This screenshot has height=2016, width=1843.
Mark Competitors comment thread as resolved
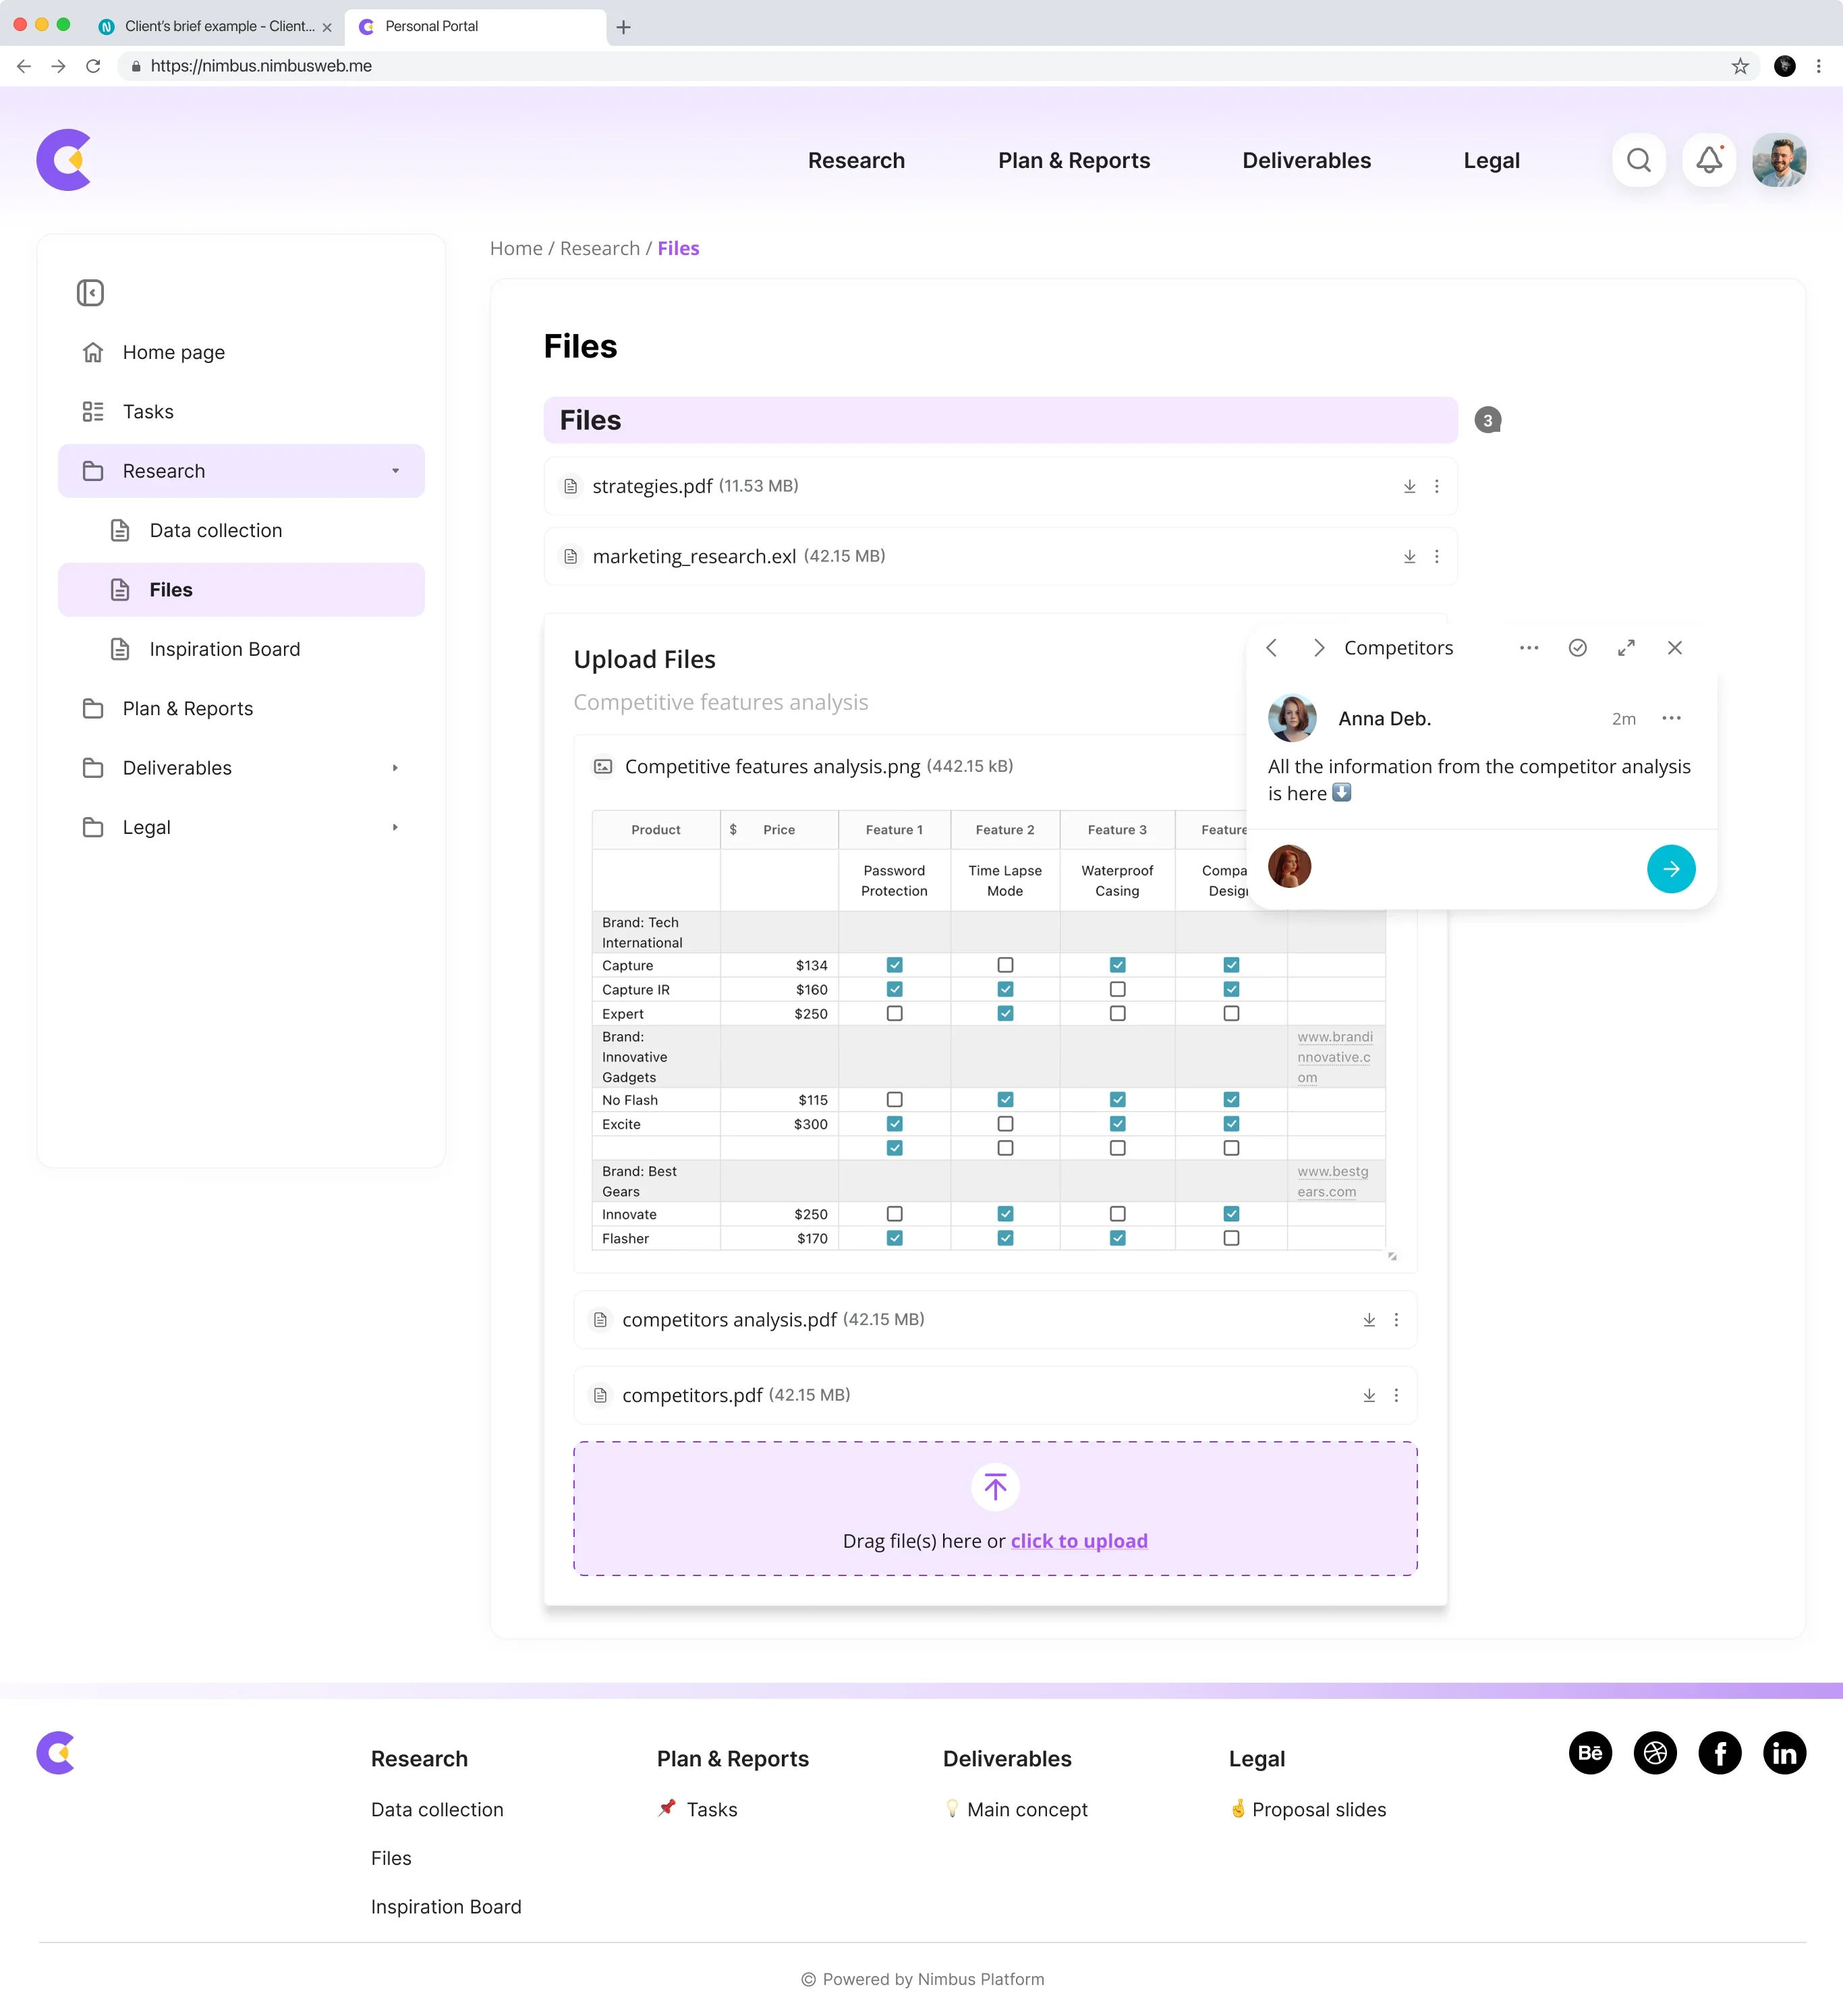1578,648
